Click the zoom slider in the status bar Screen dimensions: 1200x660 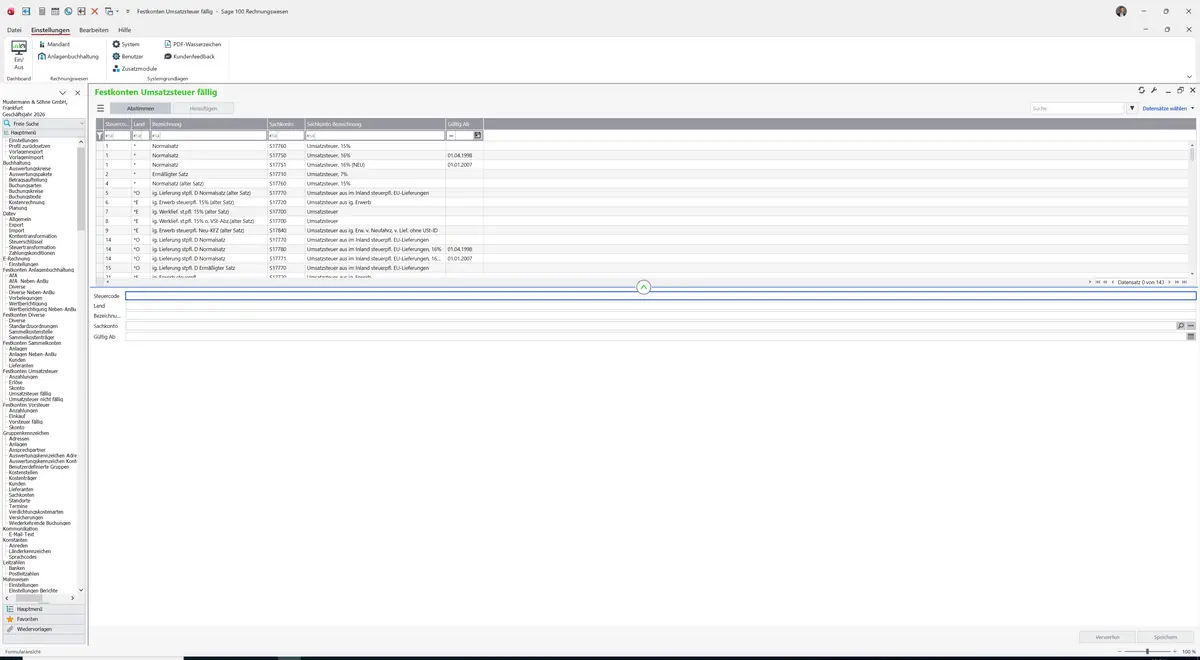tap(1146, 651)
